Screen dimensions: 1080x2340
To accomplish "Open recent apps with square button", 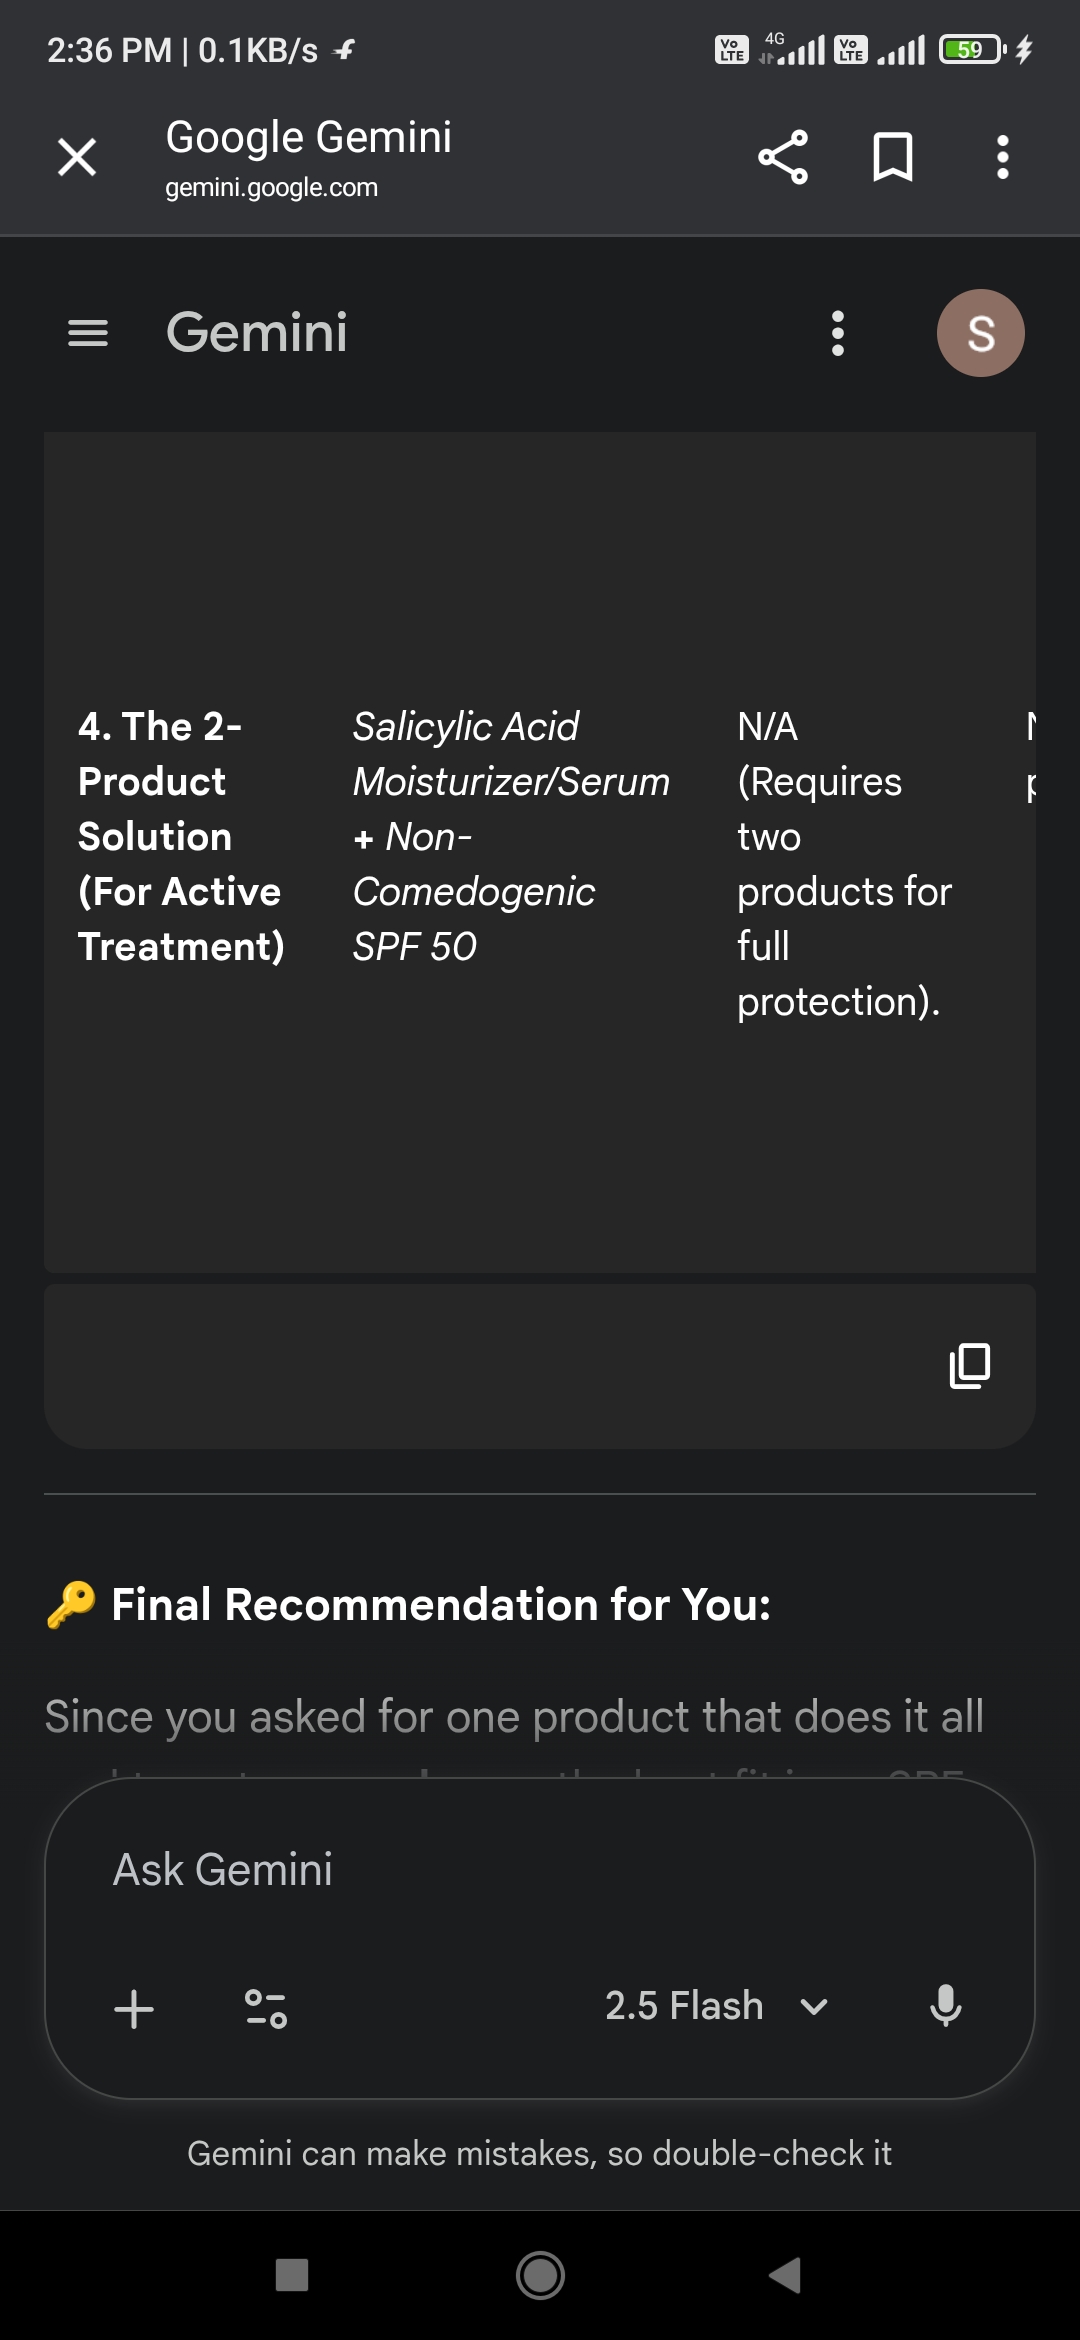I will click(292, 2275).
